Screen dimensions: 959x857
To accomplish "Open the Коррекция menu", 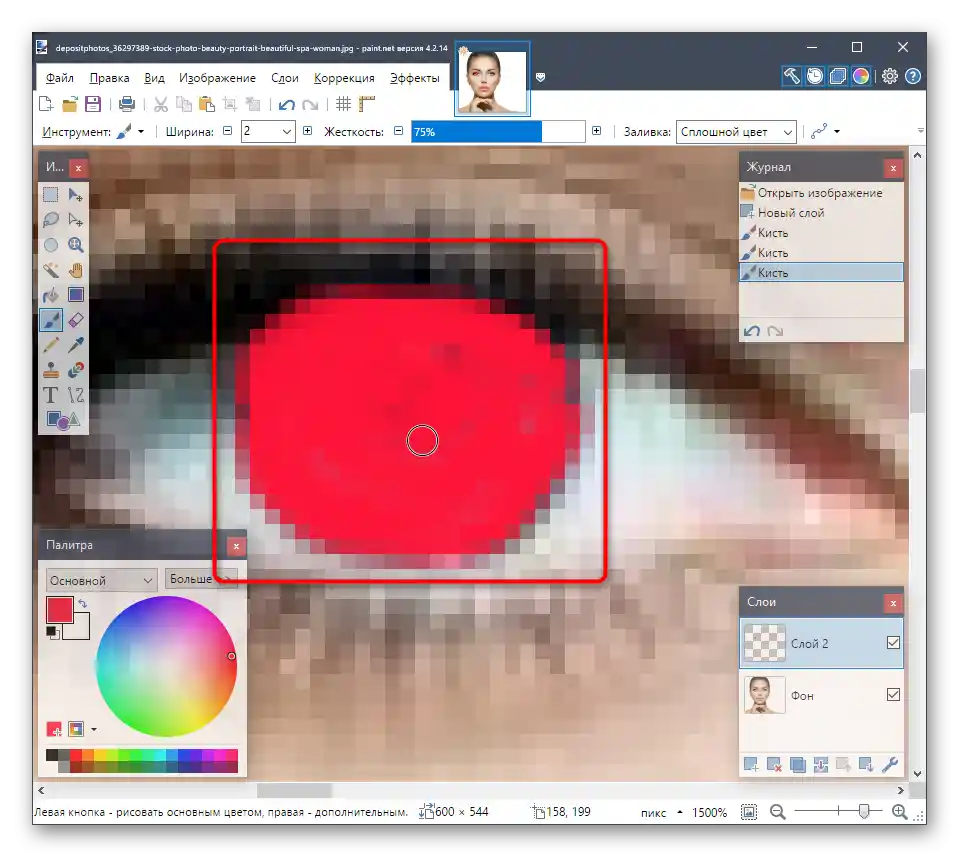I will pos(344,78).
